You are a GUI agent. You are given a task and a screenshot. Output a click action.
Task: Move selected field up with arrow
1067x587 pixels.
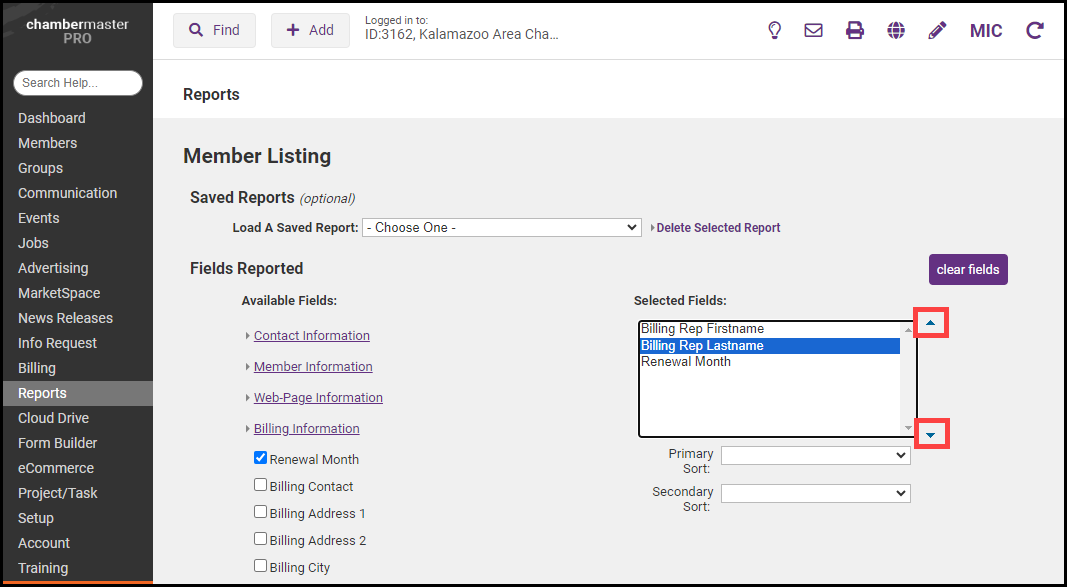pyautogui.click(x=931, y=323)
